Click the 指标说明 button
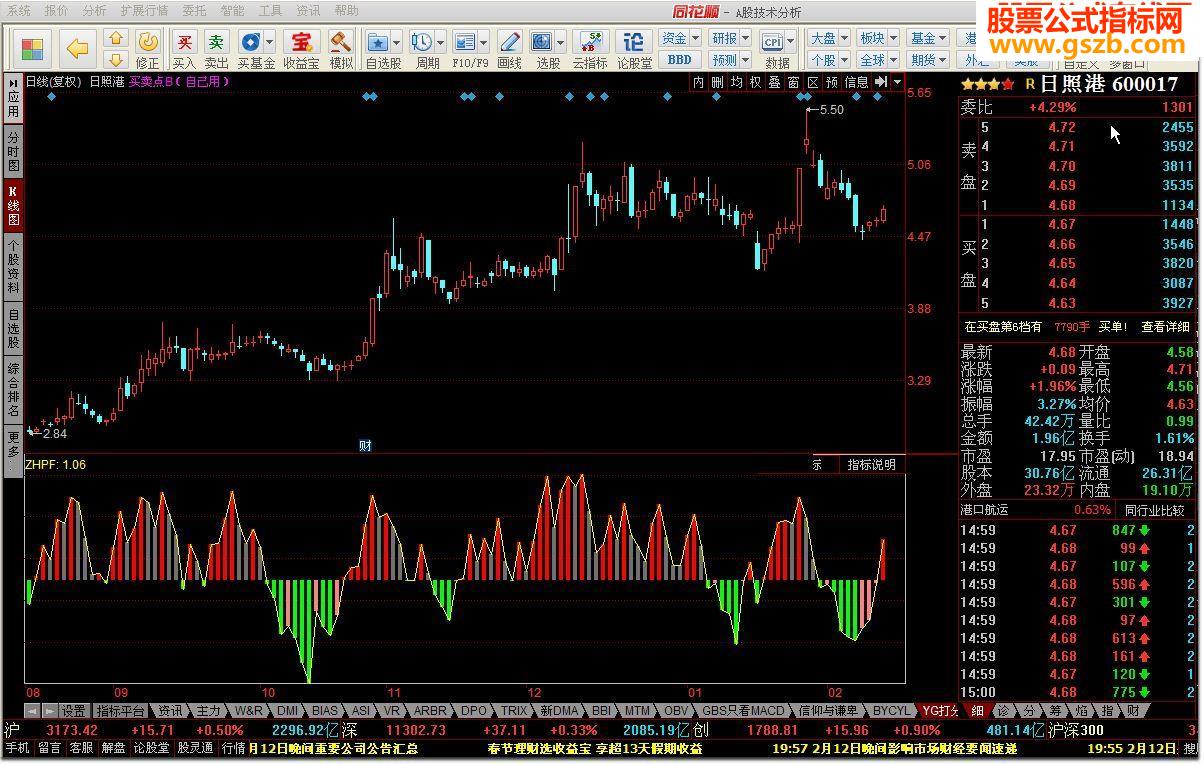1204x764 pixels. click(872, 465)
